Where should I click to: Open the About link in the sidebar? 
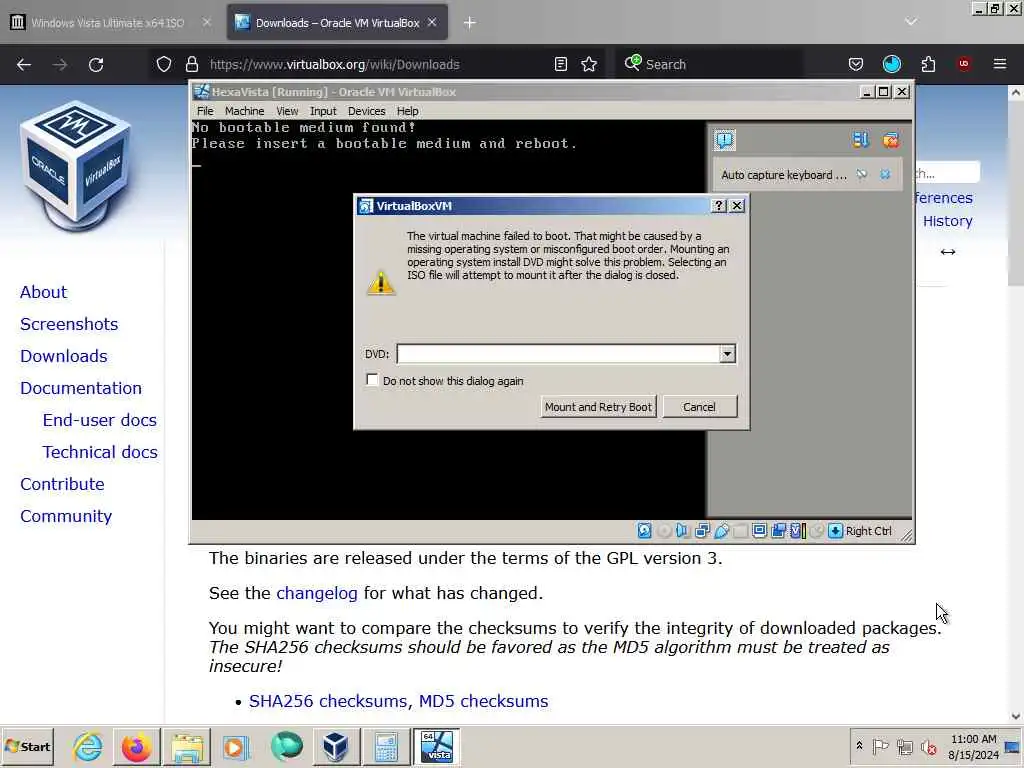pyautogui.click(x=43, y=292)
